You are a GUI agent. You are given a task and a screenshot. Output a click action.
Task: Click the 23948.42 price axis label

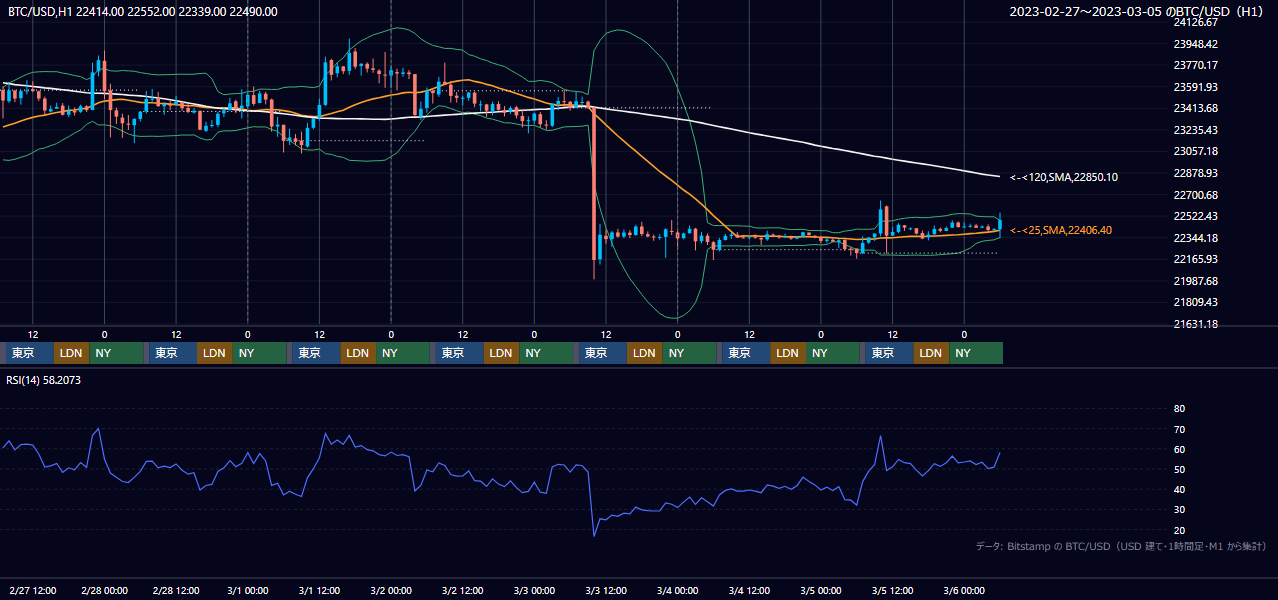pos(1195,44)
